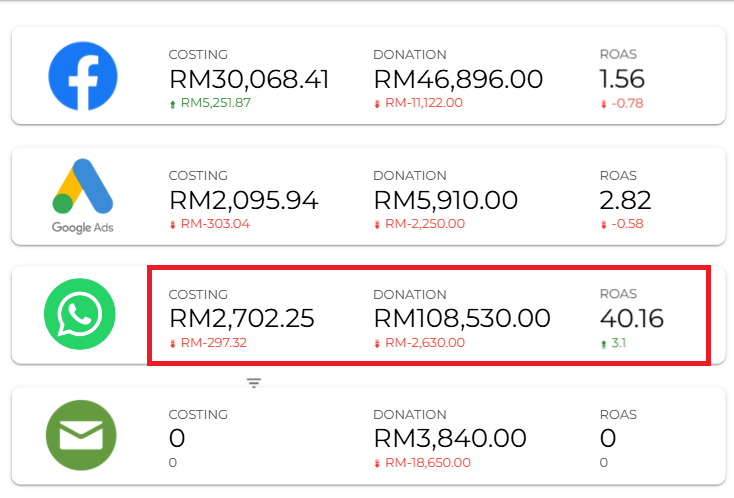
Task: Click email donation change RM-18,650.00
Action: 428,463
